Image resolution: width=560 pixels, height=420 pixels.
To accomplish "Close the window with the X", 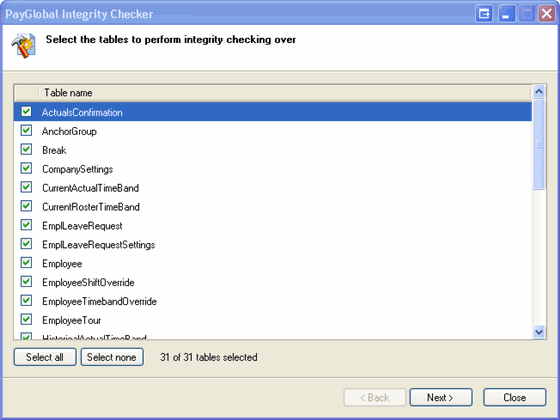I will [x=547, y=14].
